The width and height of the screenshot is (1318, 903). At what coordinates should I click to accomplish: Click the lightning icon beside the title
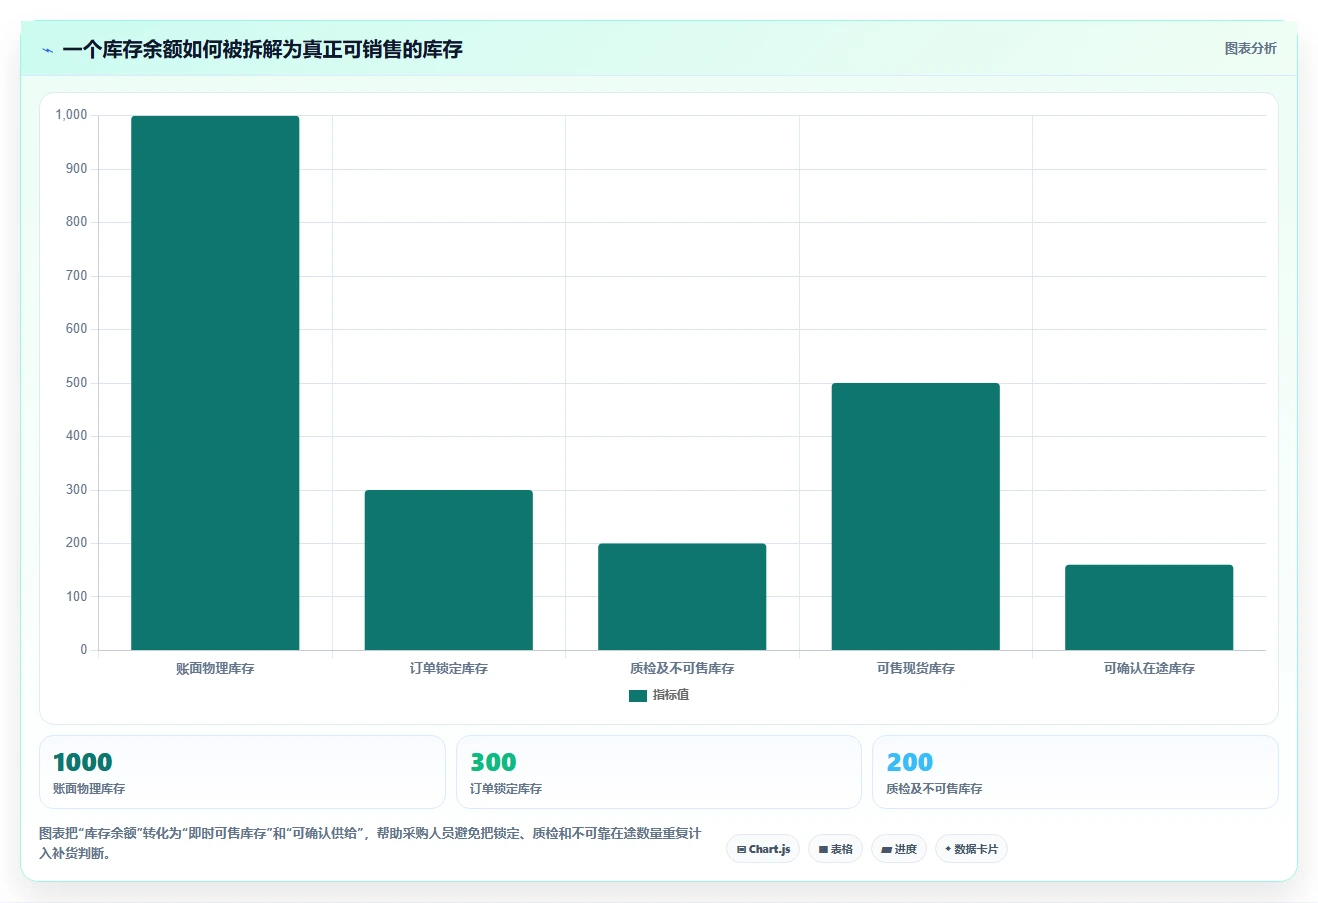coord(47,50)
